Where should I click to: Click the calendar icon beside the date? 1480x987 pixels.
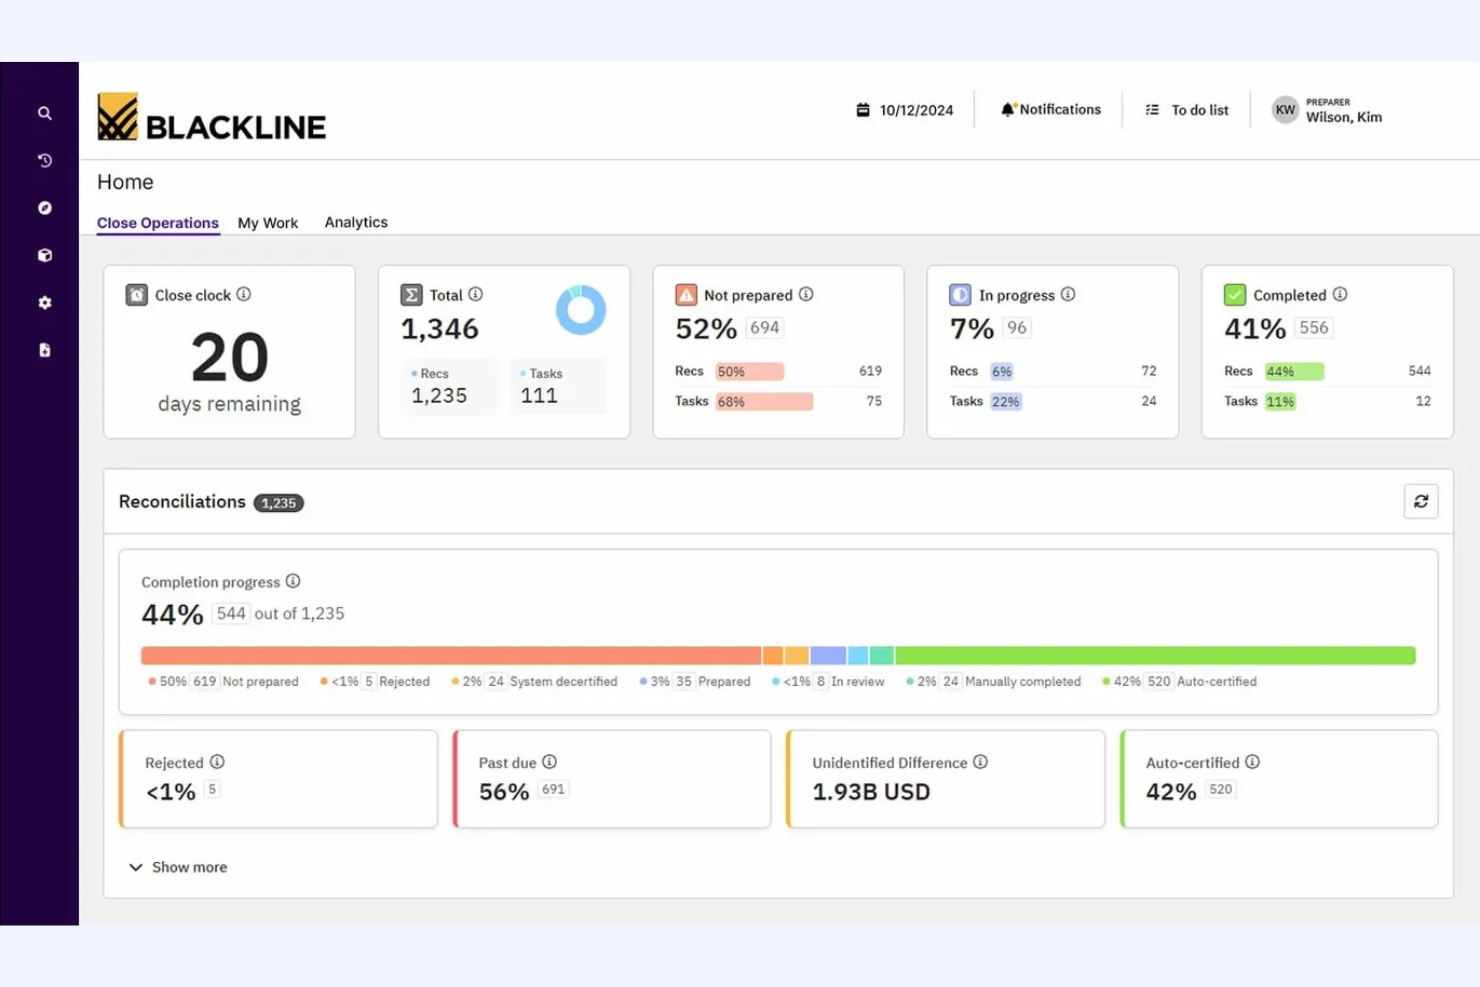point(863,109)
